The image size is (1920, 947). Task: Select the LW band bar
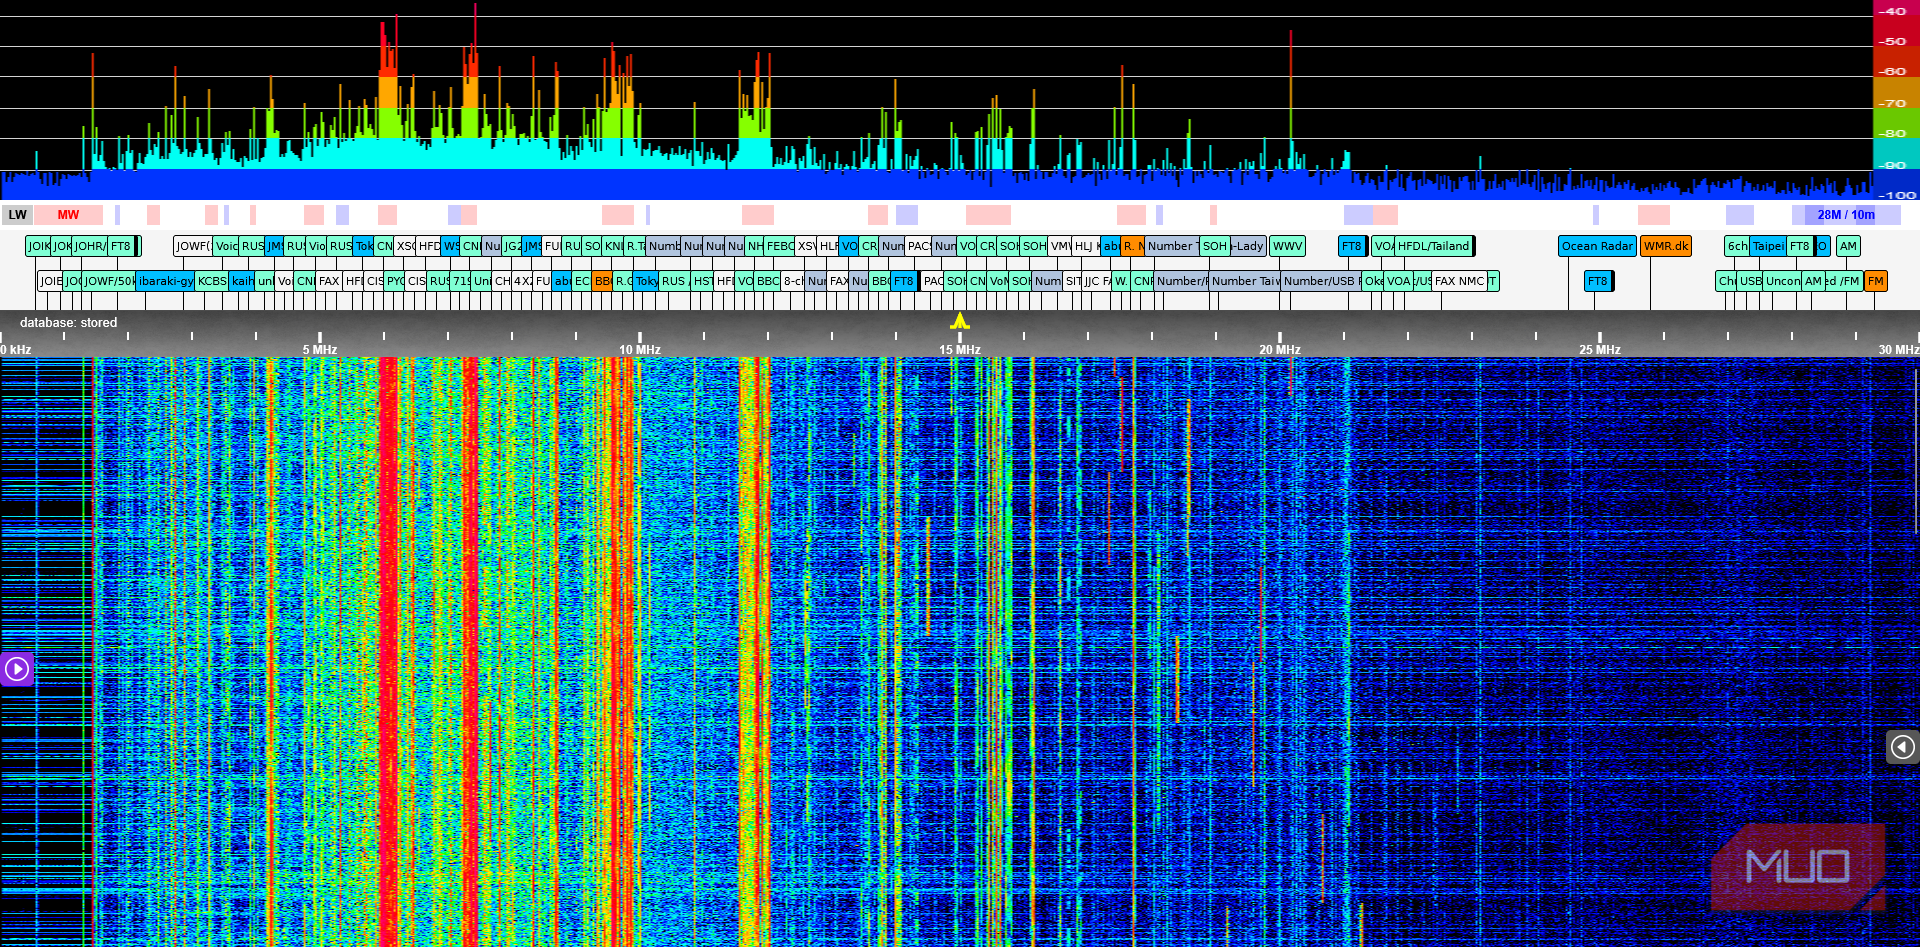click(17, 215)
